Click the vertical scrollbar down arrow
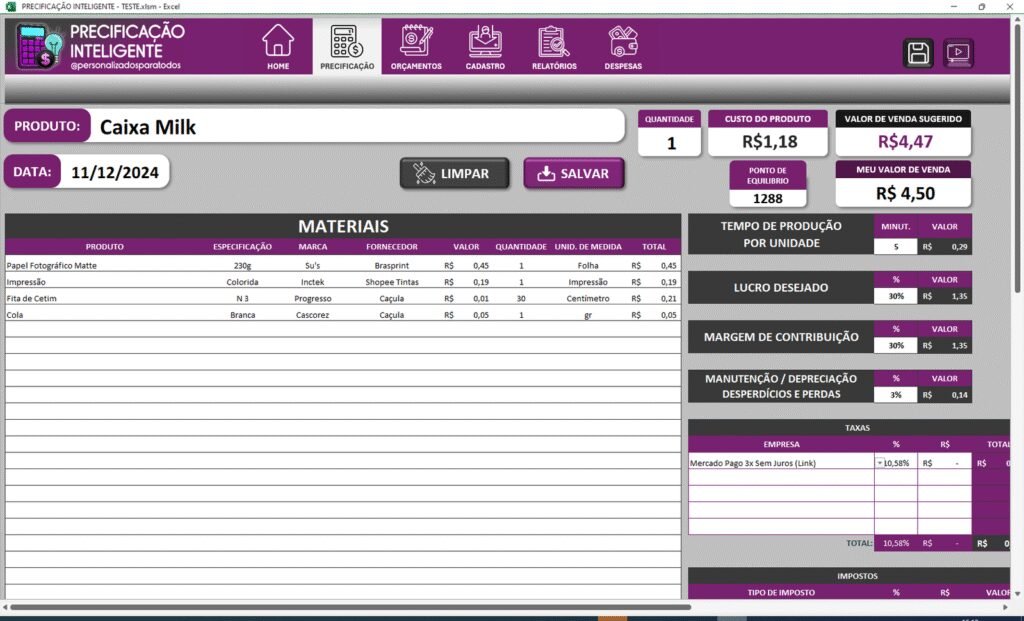The image size is (1024, 621). click(1017, 594)
